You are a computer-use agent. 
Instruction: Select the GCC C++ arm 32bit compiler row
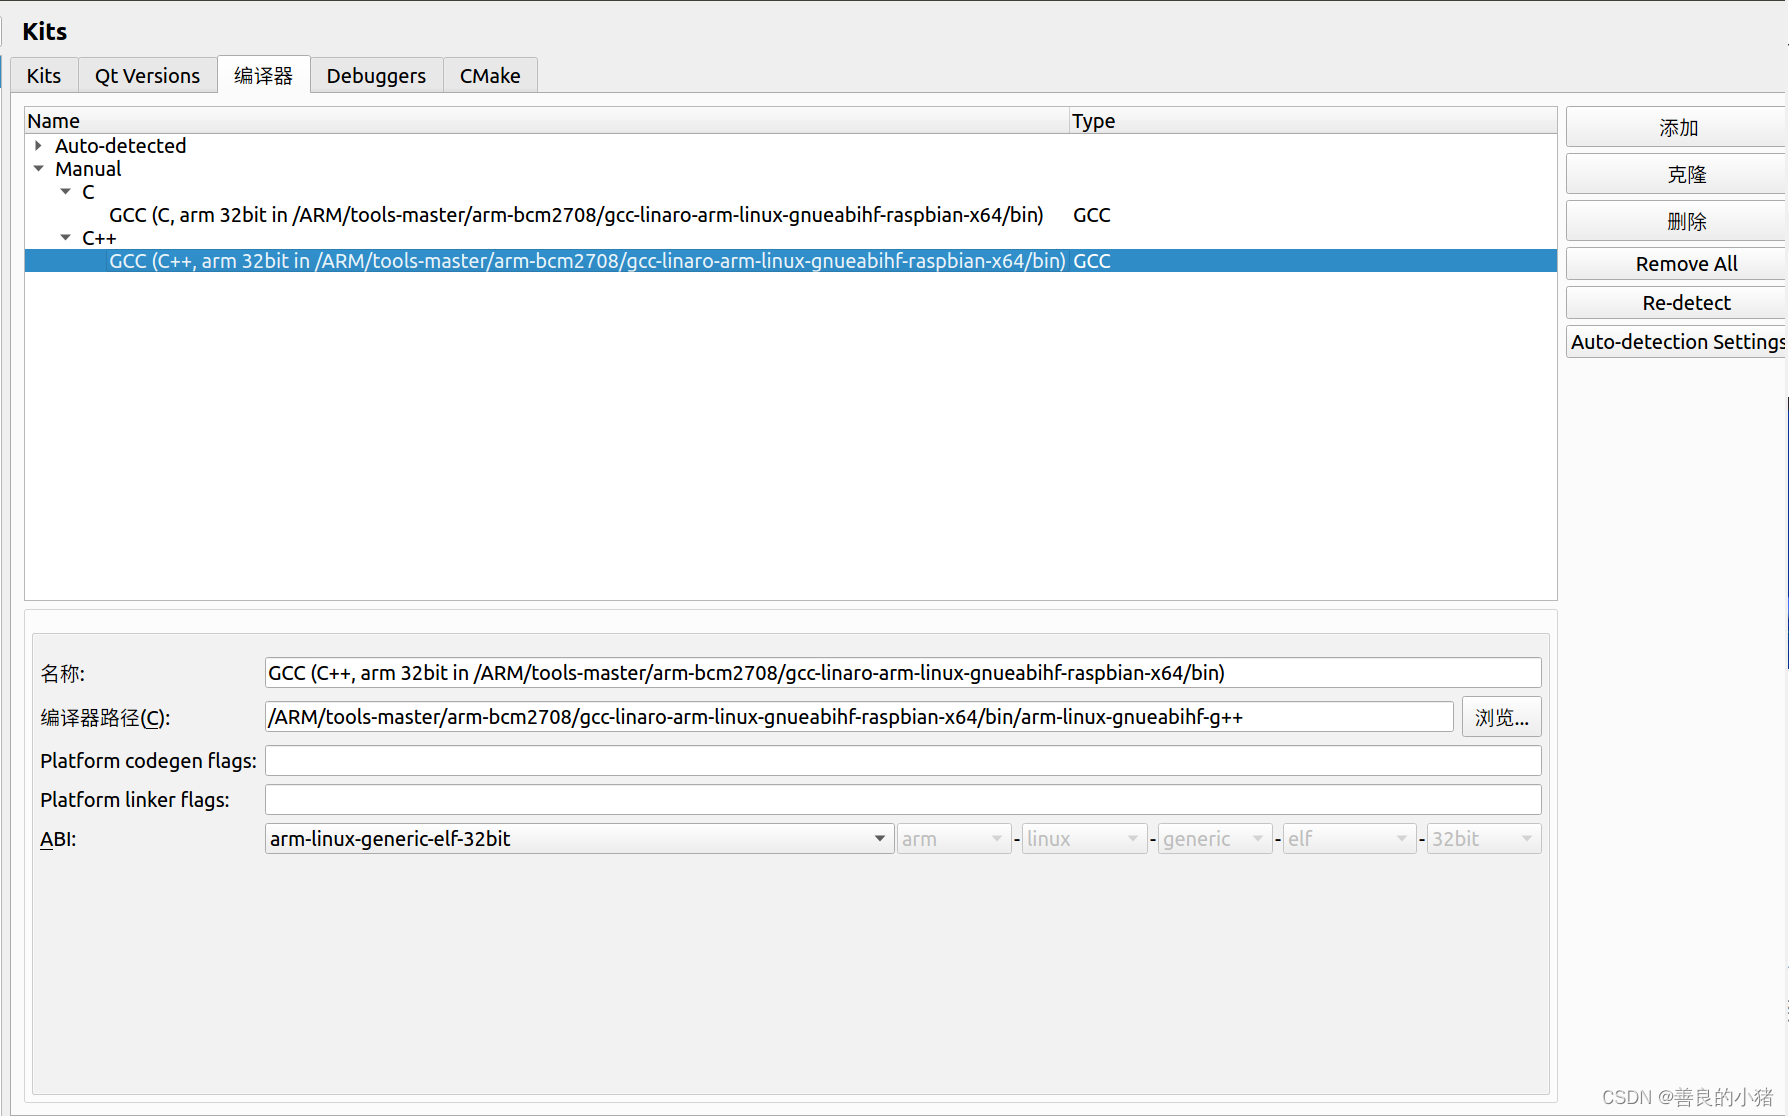790,261
